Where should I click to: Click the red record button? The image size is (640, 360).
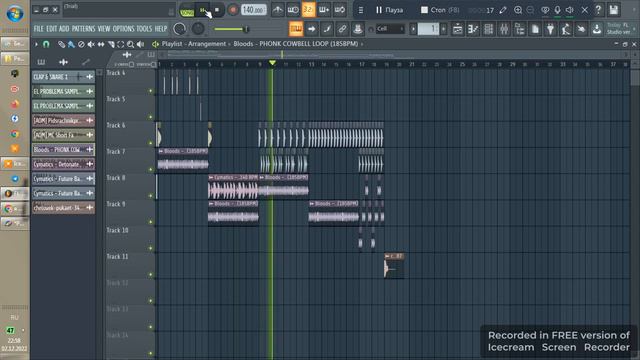click(233, 10)
